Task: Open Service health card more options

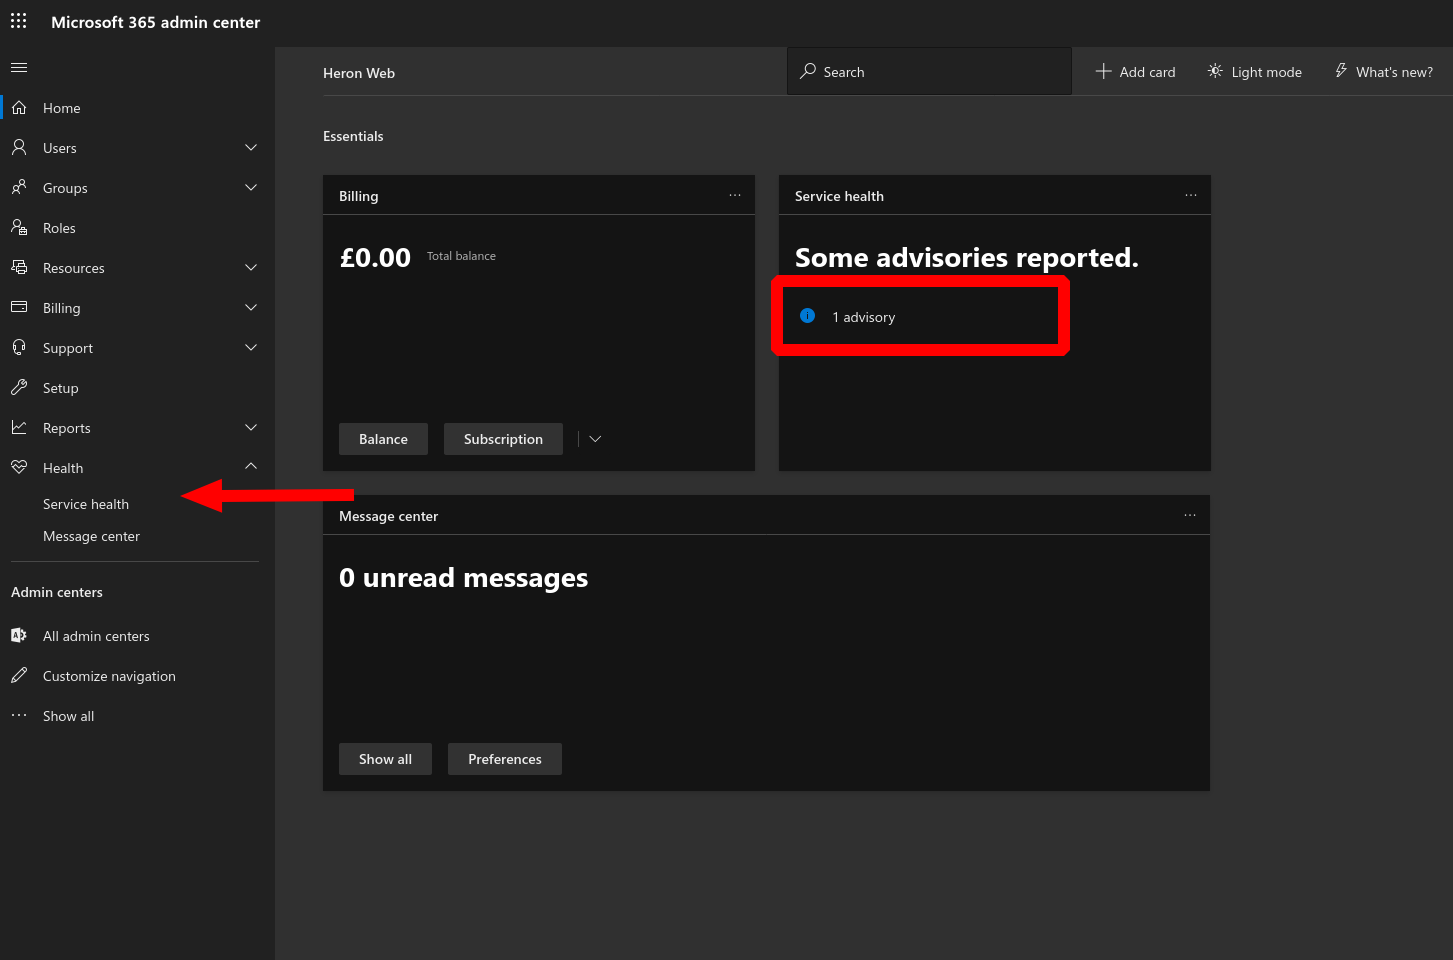Action: pyautogui.click(x=1191, y=195)
